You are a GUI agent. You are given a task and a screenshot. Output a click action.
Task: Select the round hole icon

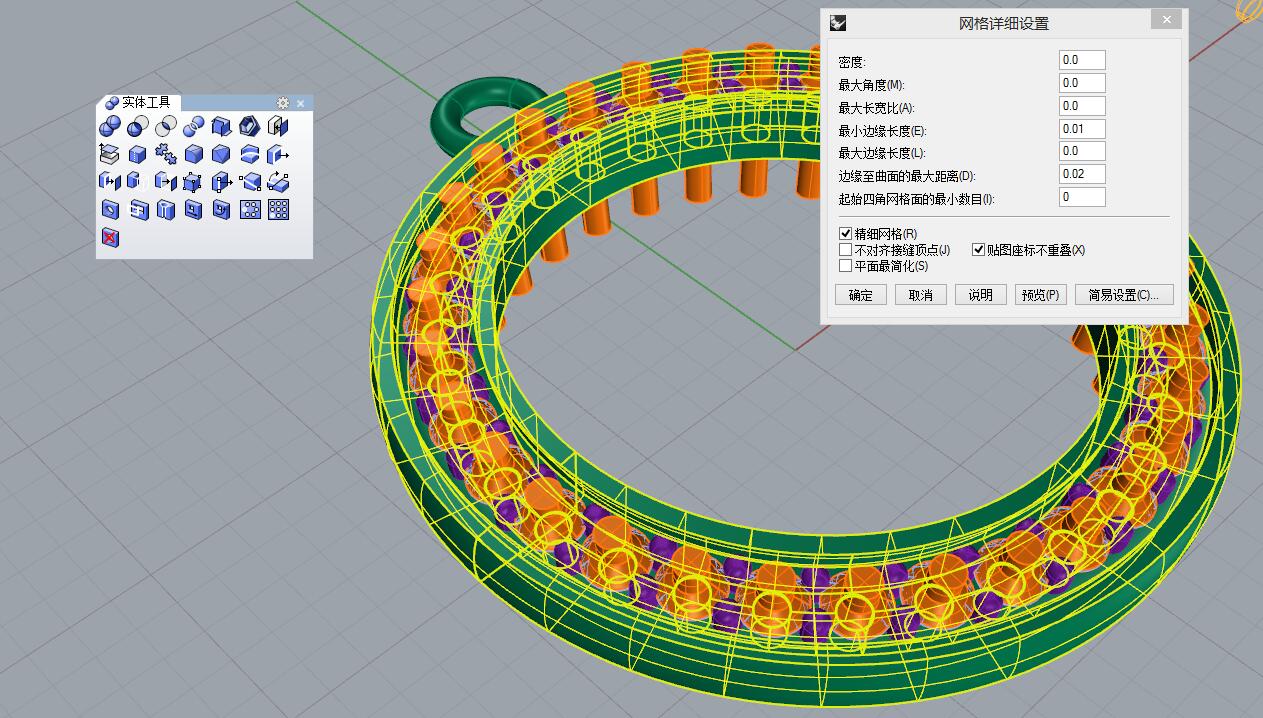(110, 210)
